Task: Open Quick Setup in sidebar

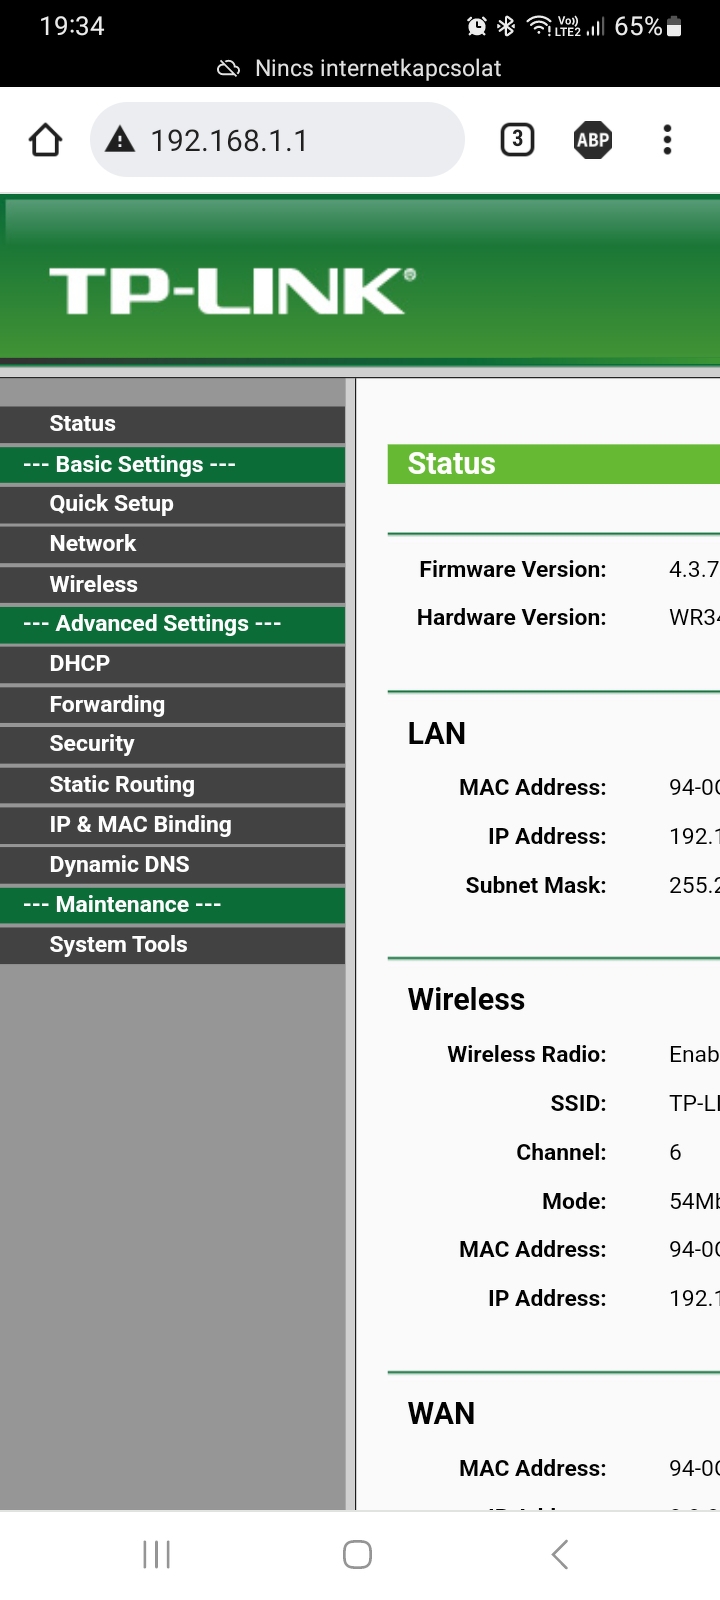Action: 111,504
